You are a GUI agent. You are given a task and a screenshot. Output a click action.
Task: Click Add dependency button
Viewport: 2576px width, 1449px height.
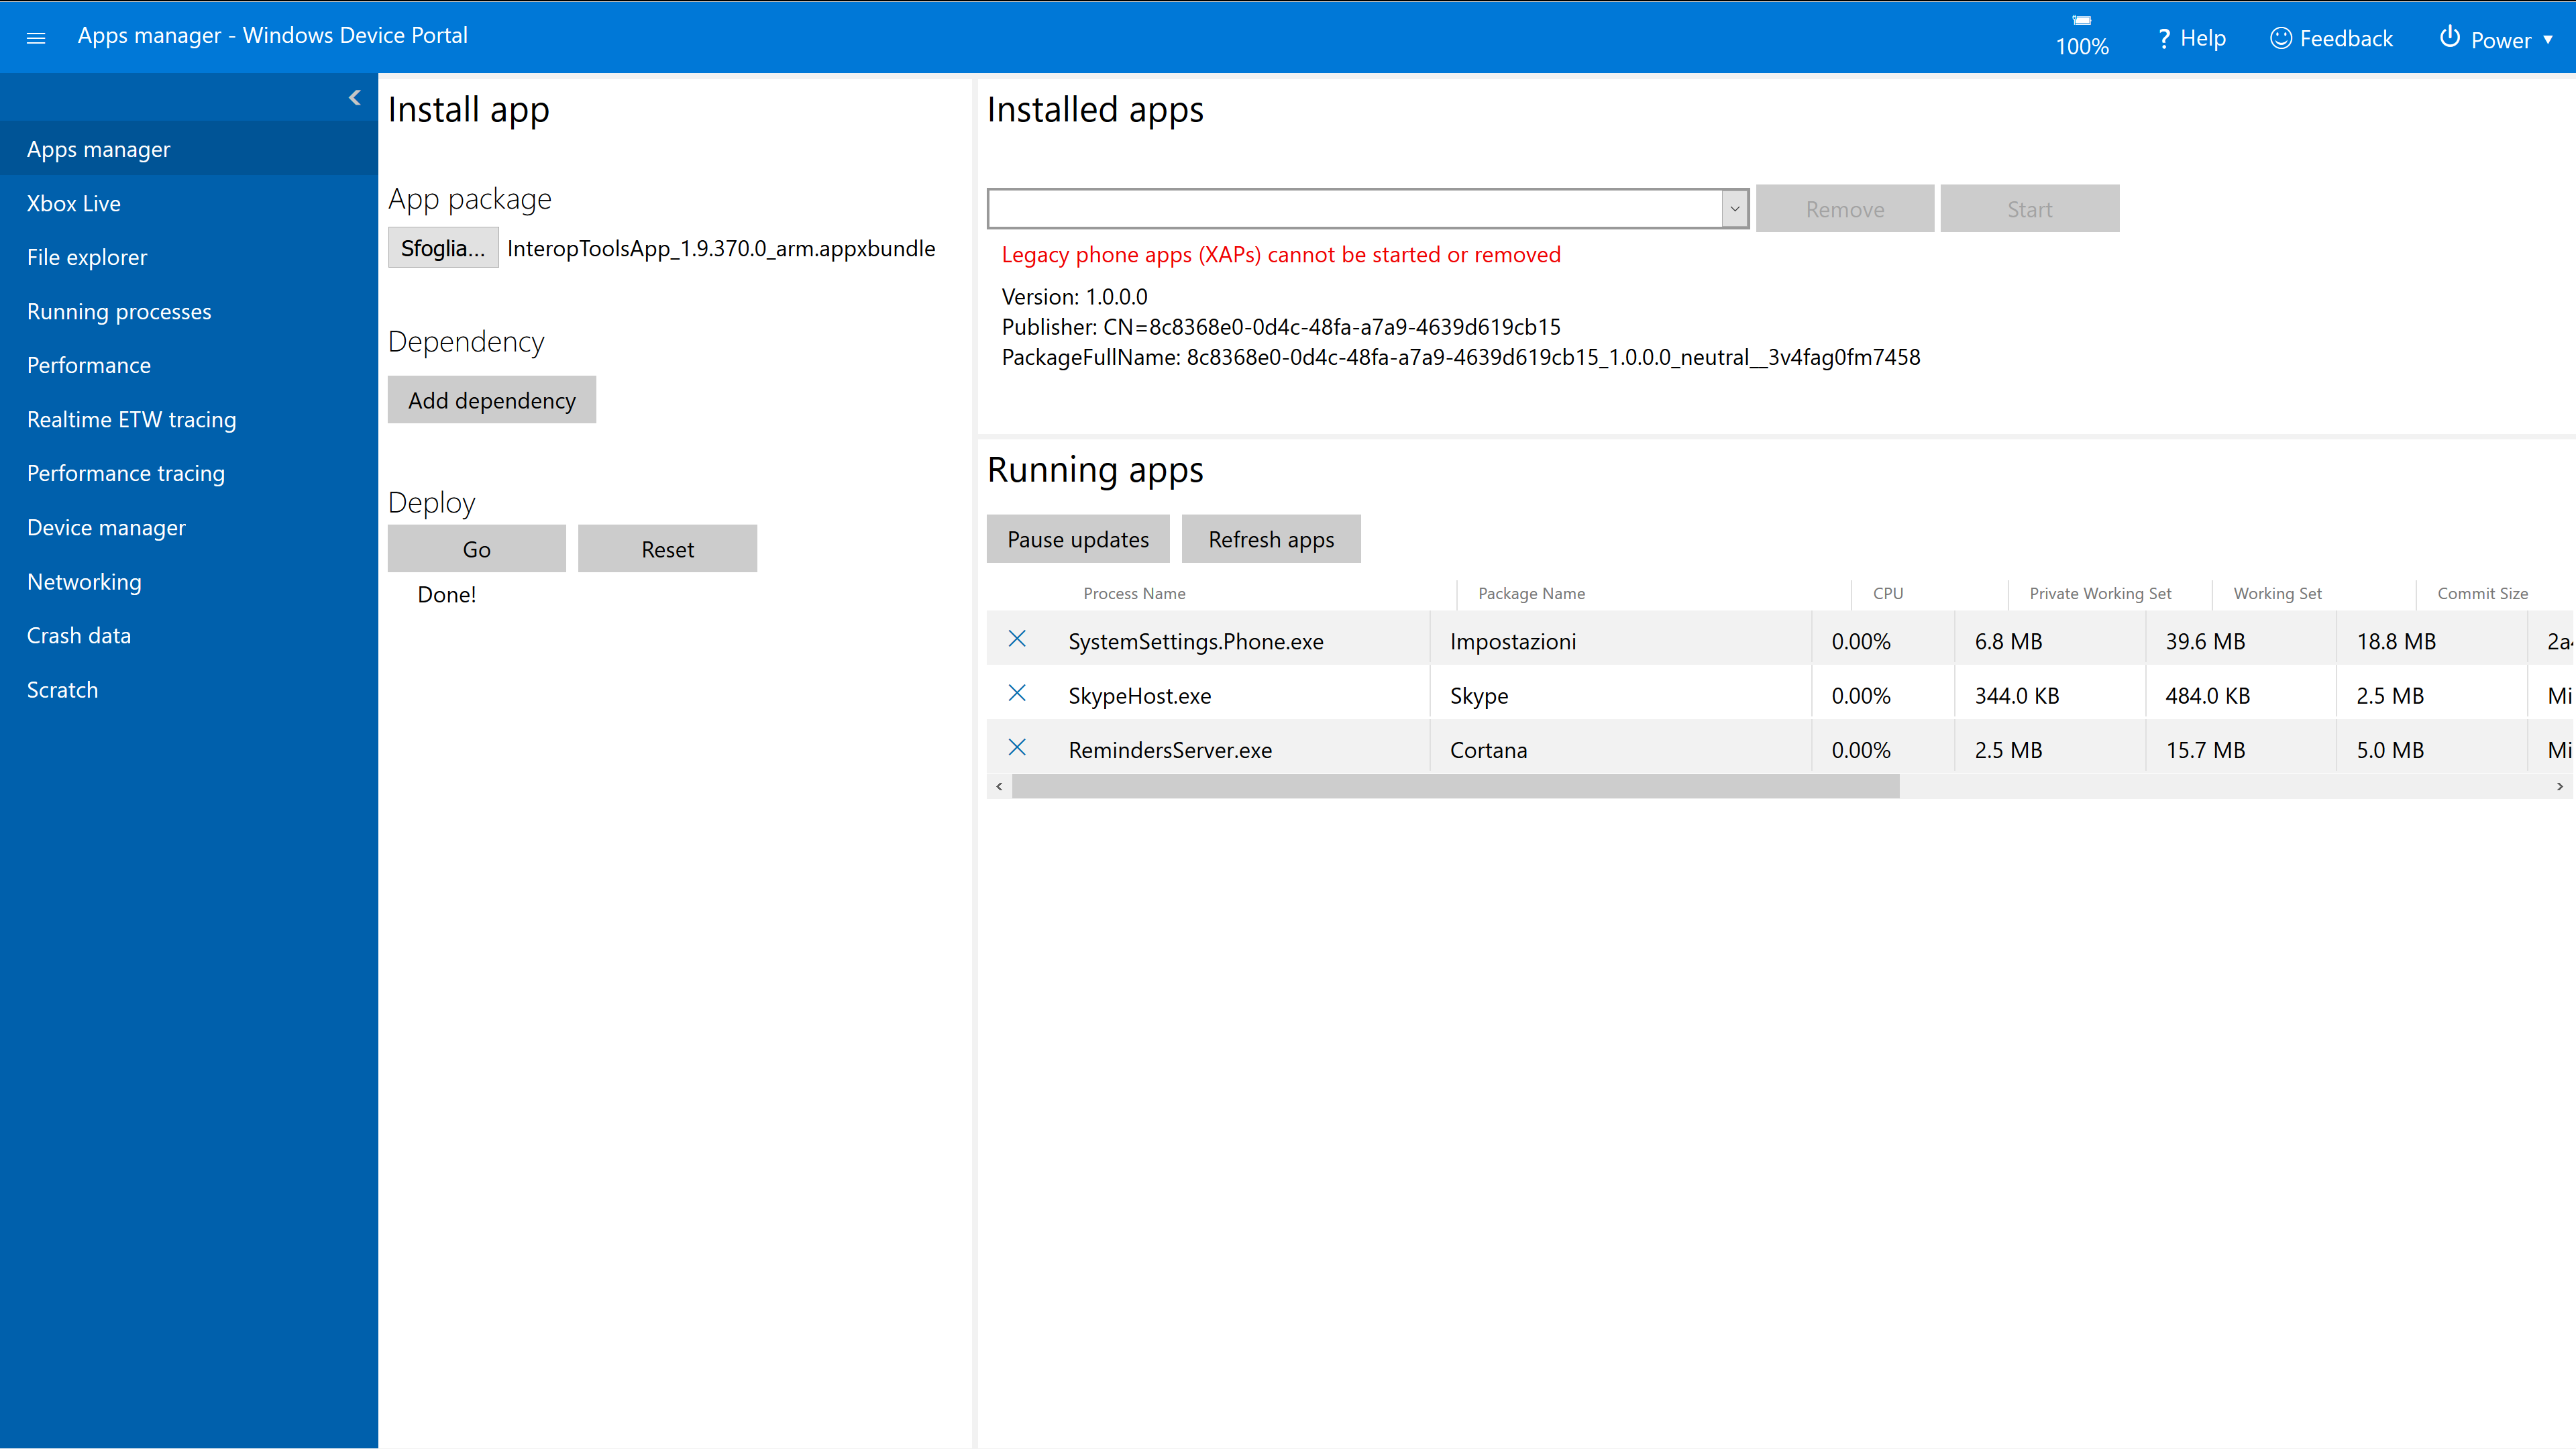492,400
